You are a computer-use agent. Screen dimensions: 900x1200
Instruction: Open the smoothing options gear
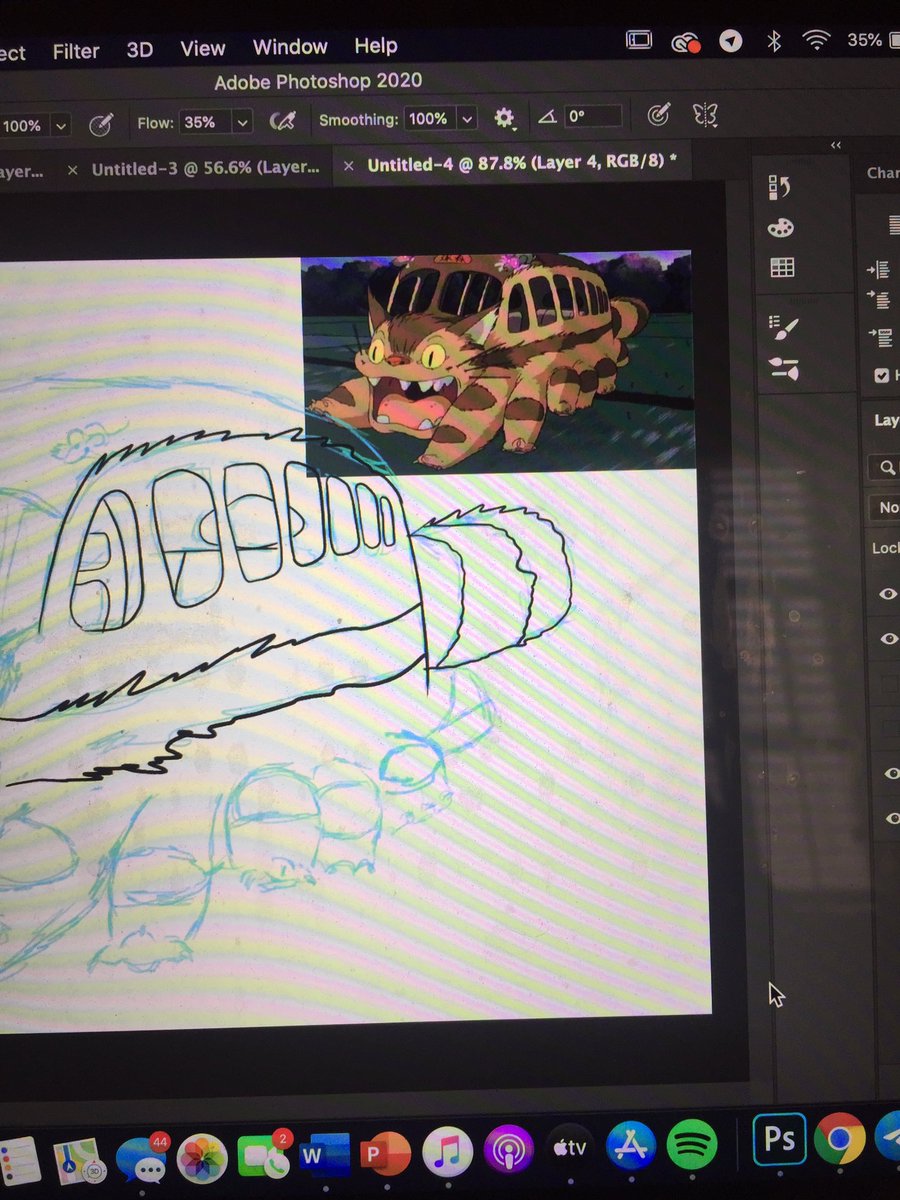tap(505, 118)
